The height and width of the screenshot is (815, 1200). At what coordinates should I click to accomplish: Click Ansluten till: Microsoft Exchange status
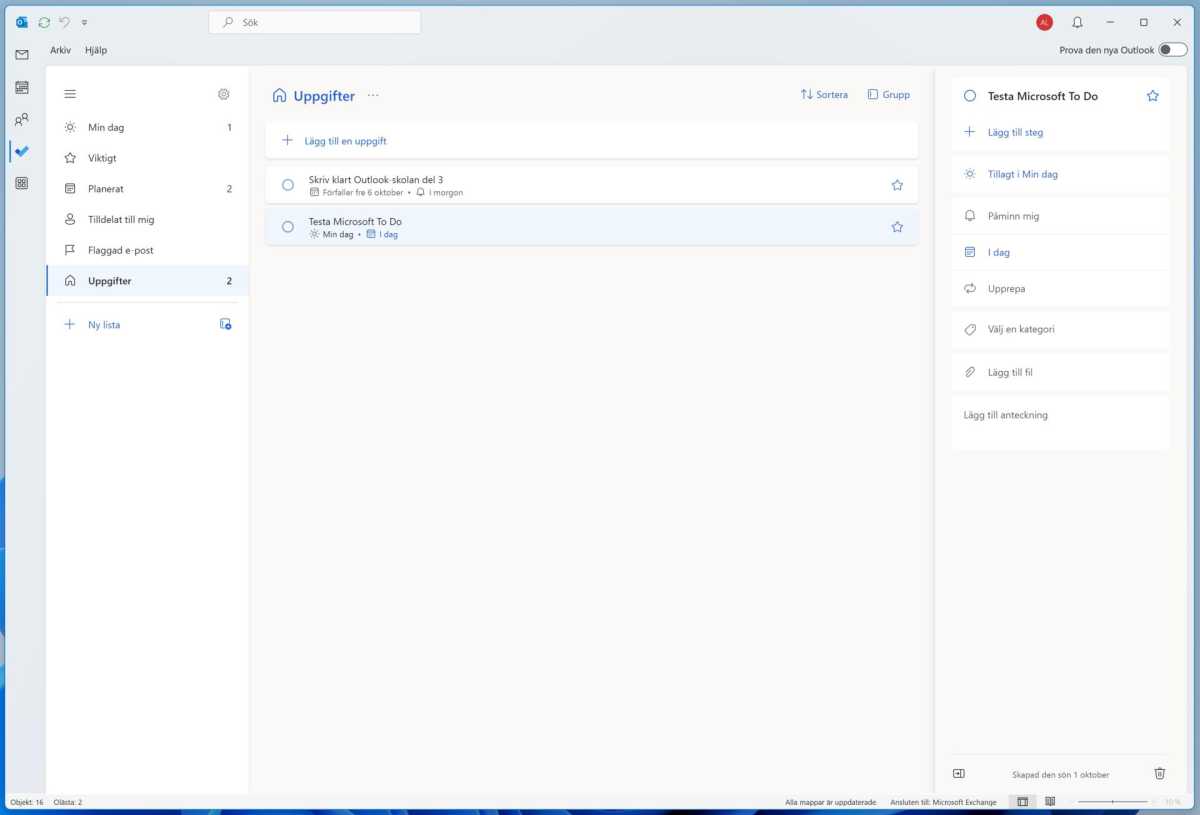pyautogui.click(x=943, y=802)
